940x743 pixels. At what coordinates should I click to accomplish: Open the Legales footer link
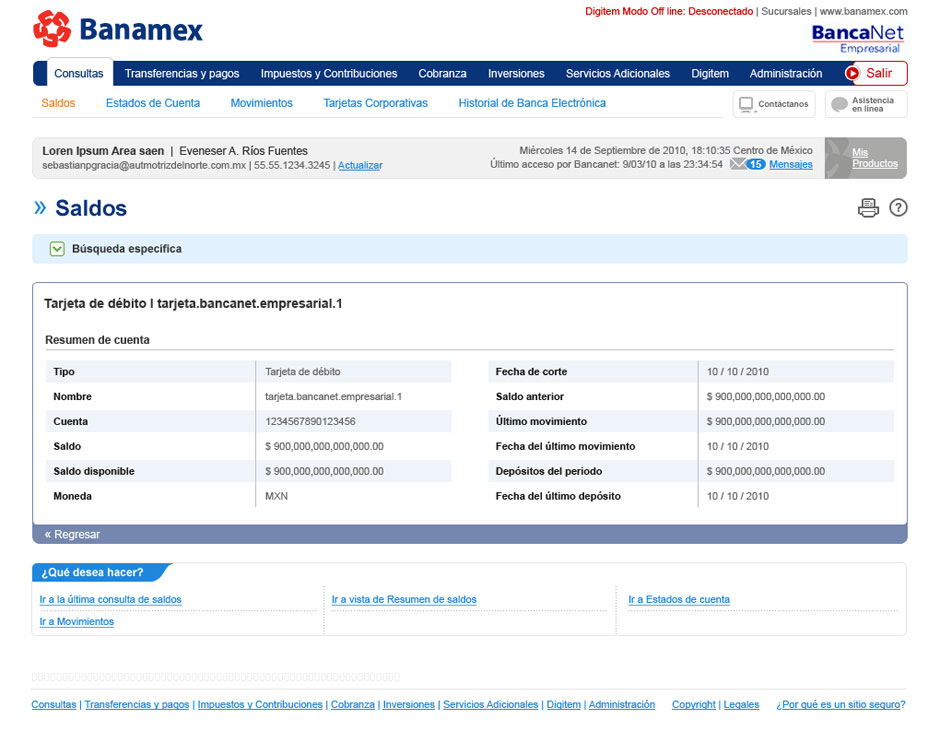tap(741, 705)
